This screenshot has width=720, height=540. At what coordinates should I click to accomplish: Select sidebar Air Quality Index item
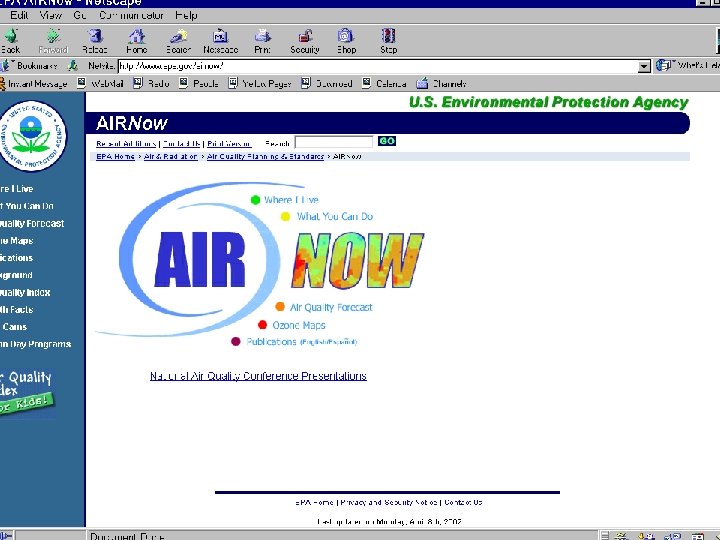[25, 292]
